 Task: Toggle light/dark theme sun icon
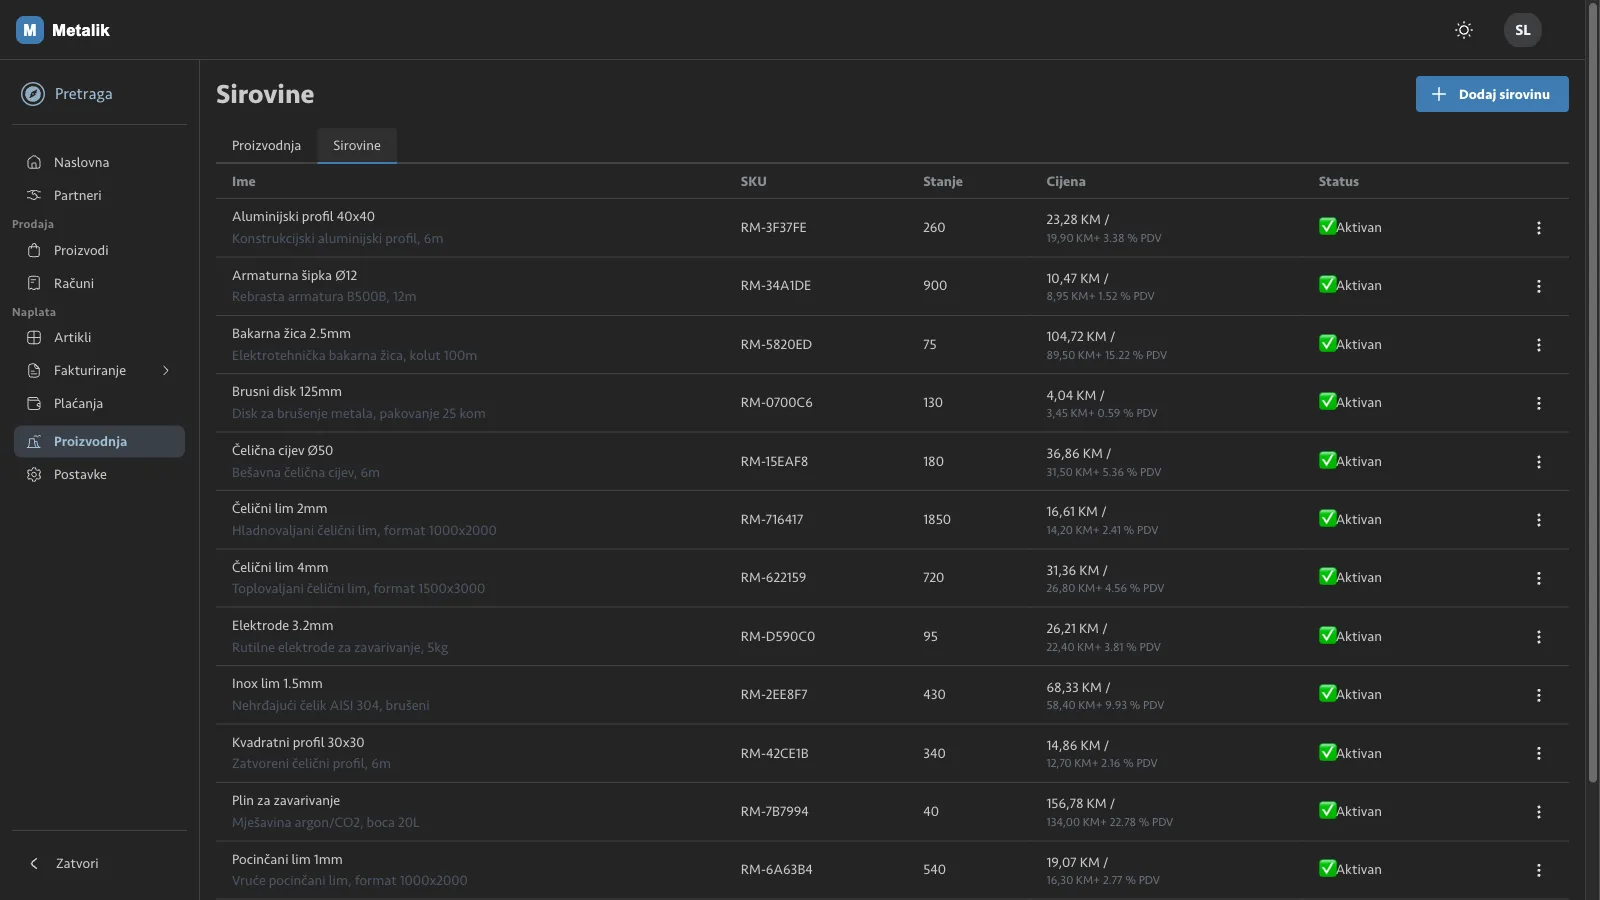click(x=1464, y=30)
